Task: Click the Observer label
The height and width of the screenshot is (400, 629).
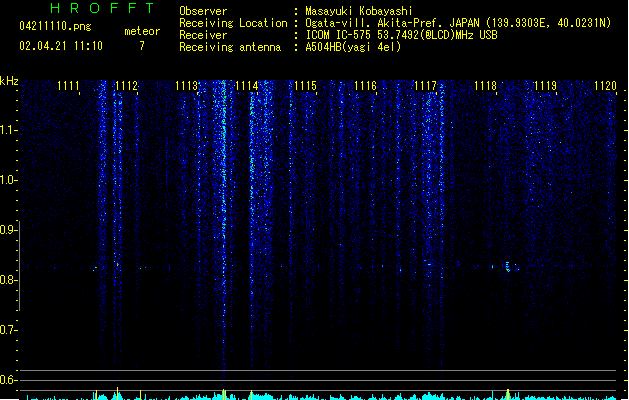Action: tap(203, 11)
